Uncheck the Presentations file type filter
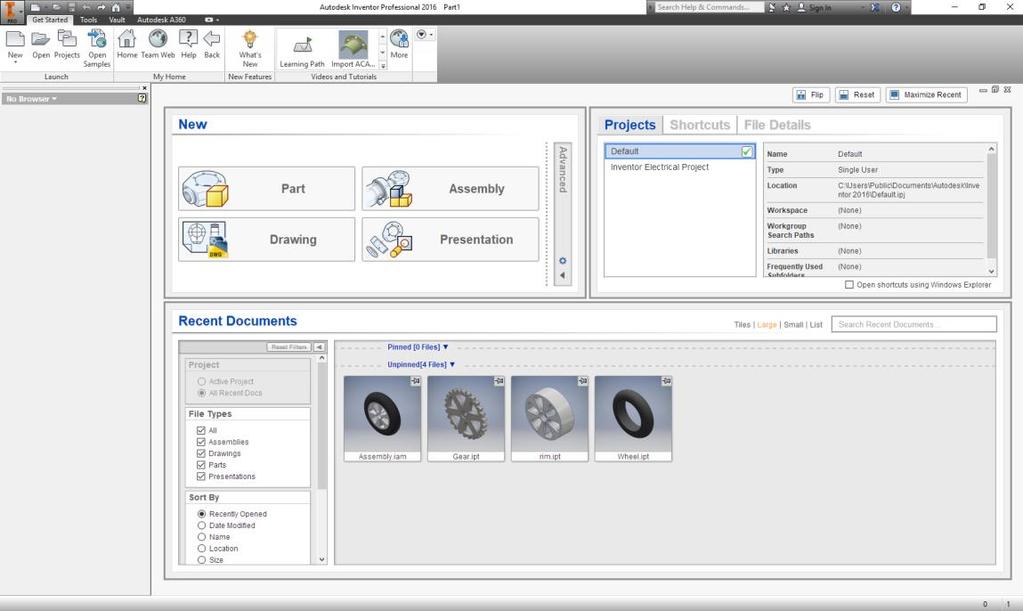This screenshot has width=1023, height=611. click(x=201, y=477)
